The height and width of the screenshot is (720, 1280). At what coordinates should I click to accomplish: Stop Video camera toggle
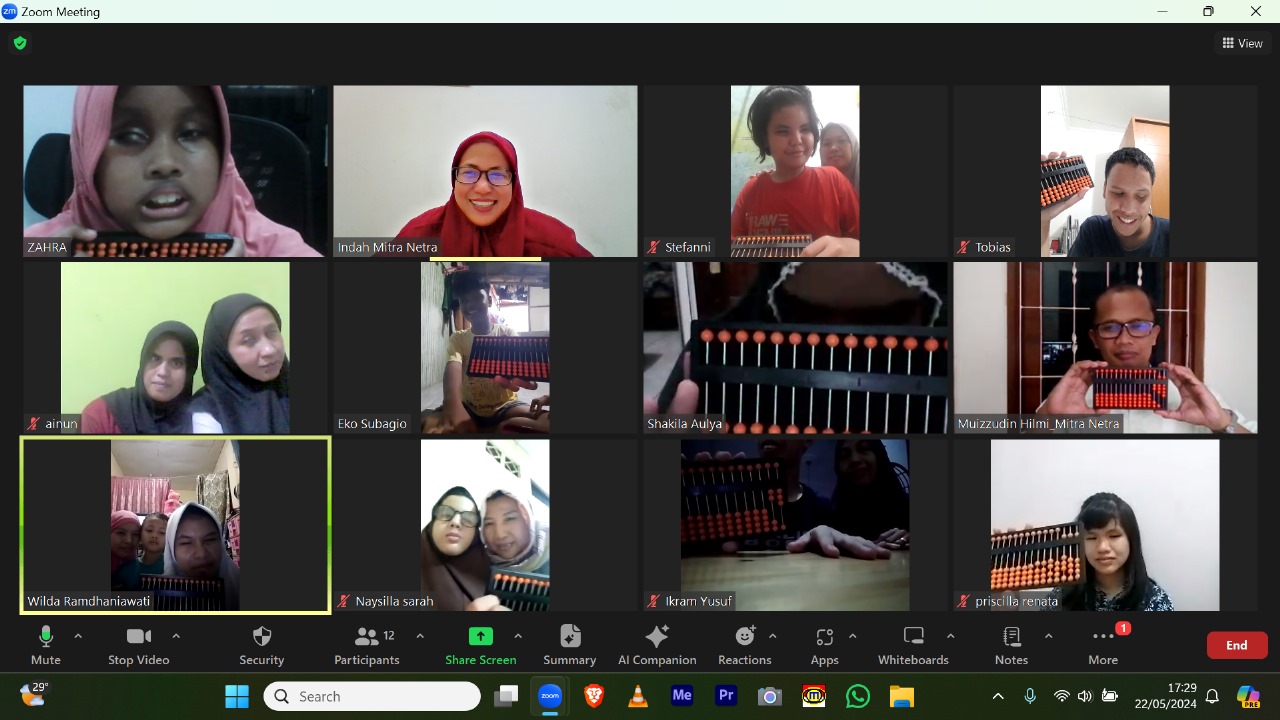pyautogui.click(x=138, y=645)
